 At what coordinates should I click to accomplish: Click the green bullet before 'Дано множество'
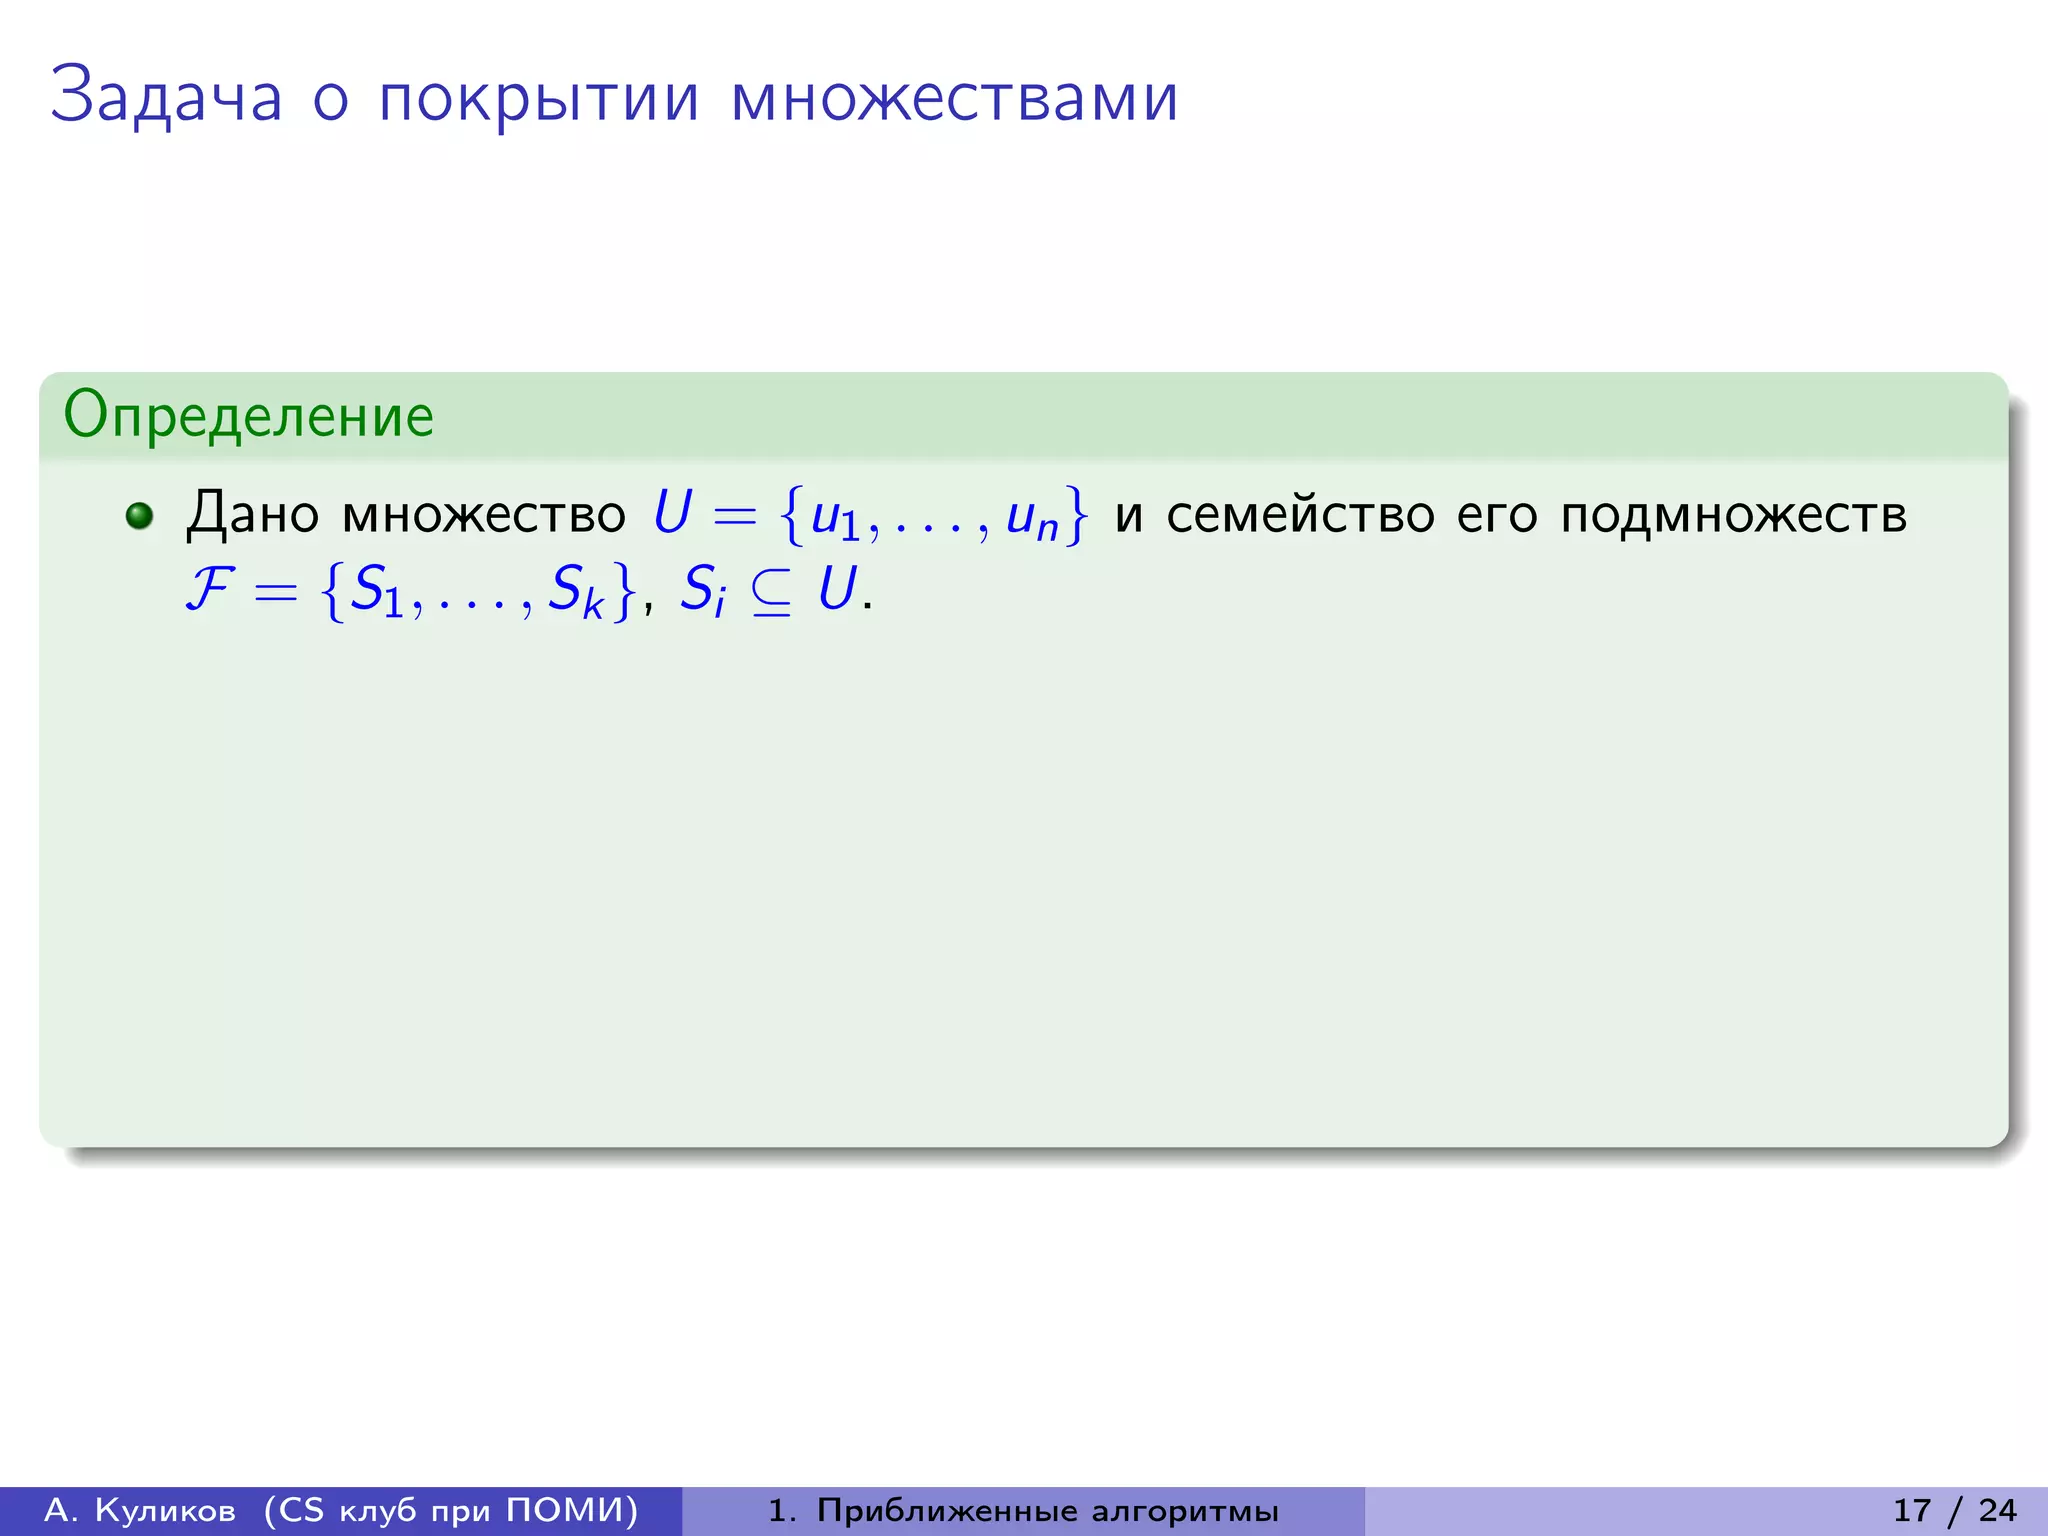139,516
